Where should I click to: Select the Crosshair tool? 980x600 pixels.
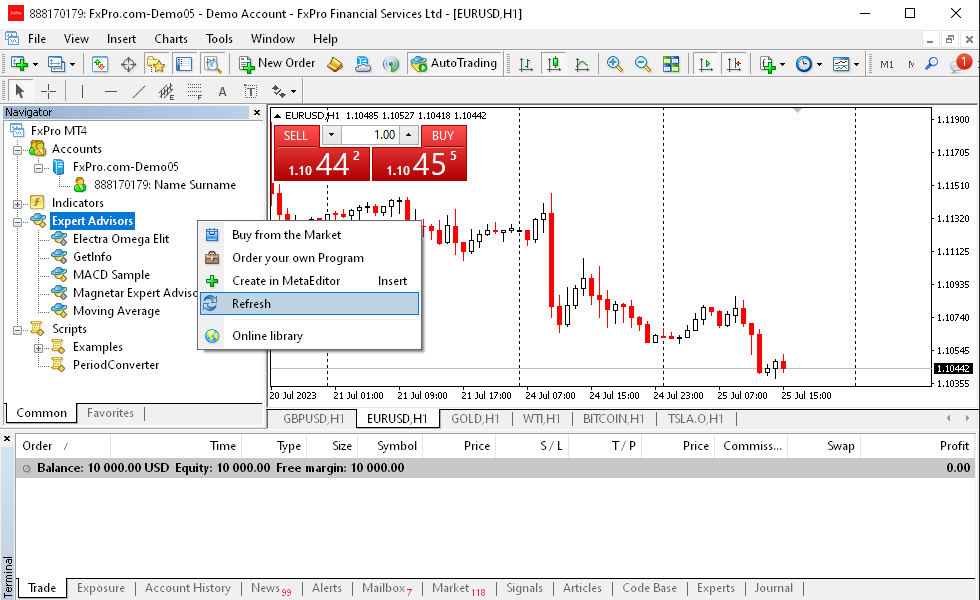pyautogui.click(x=48, y=92)
